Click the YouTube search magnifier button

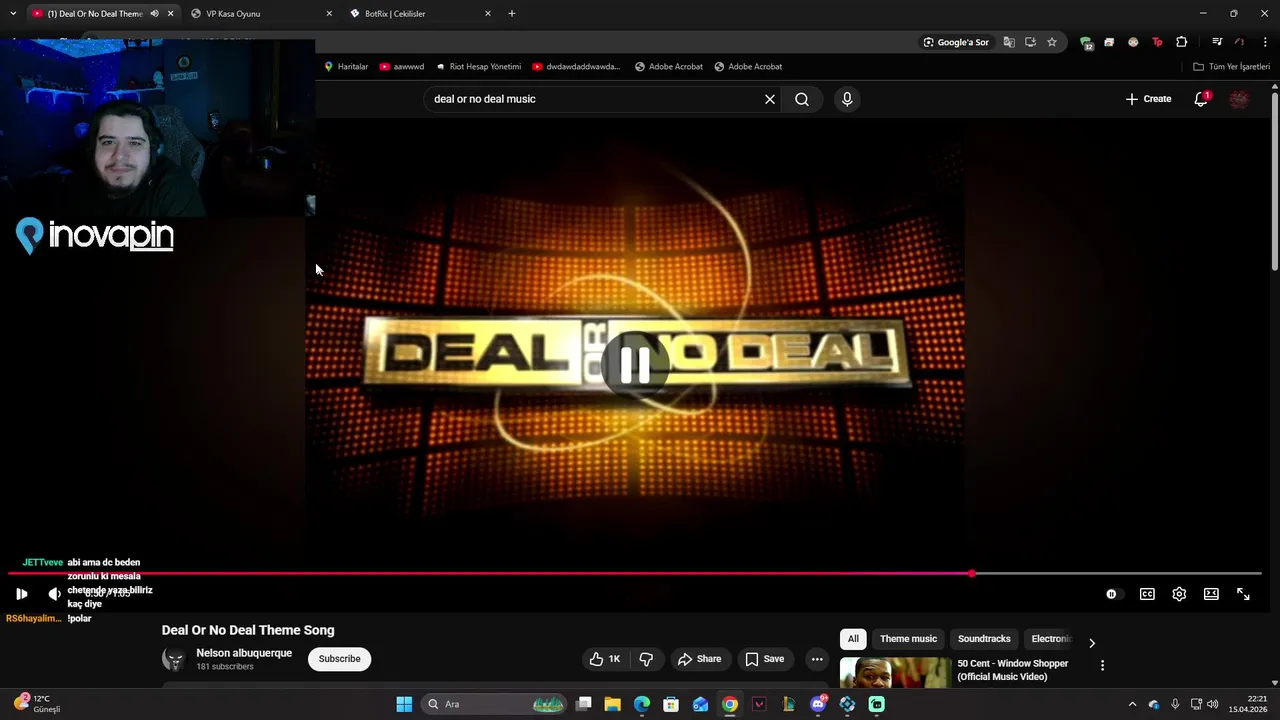pyautogui.click(x=802, y=99)
